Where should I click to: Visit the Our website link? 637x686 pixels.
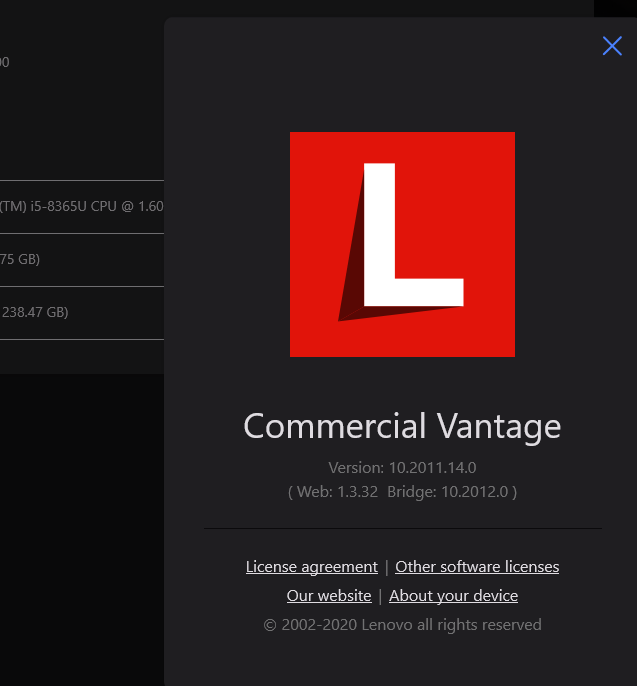pyautogui.click(x=329, y=595)
